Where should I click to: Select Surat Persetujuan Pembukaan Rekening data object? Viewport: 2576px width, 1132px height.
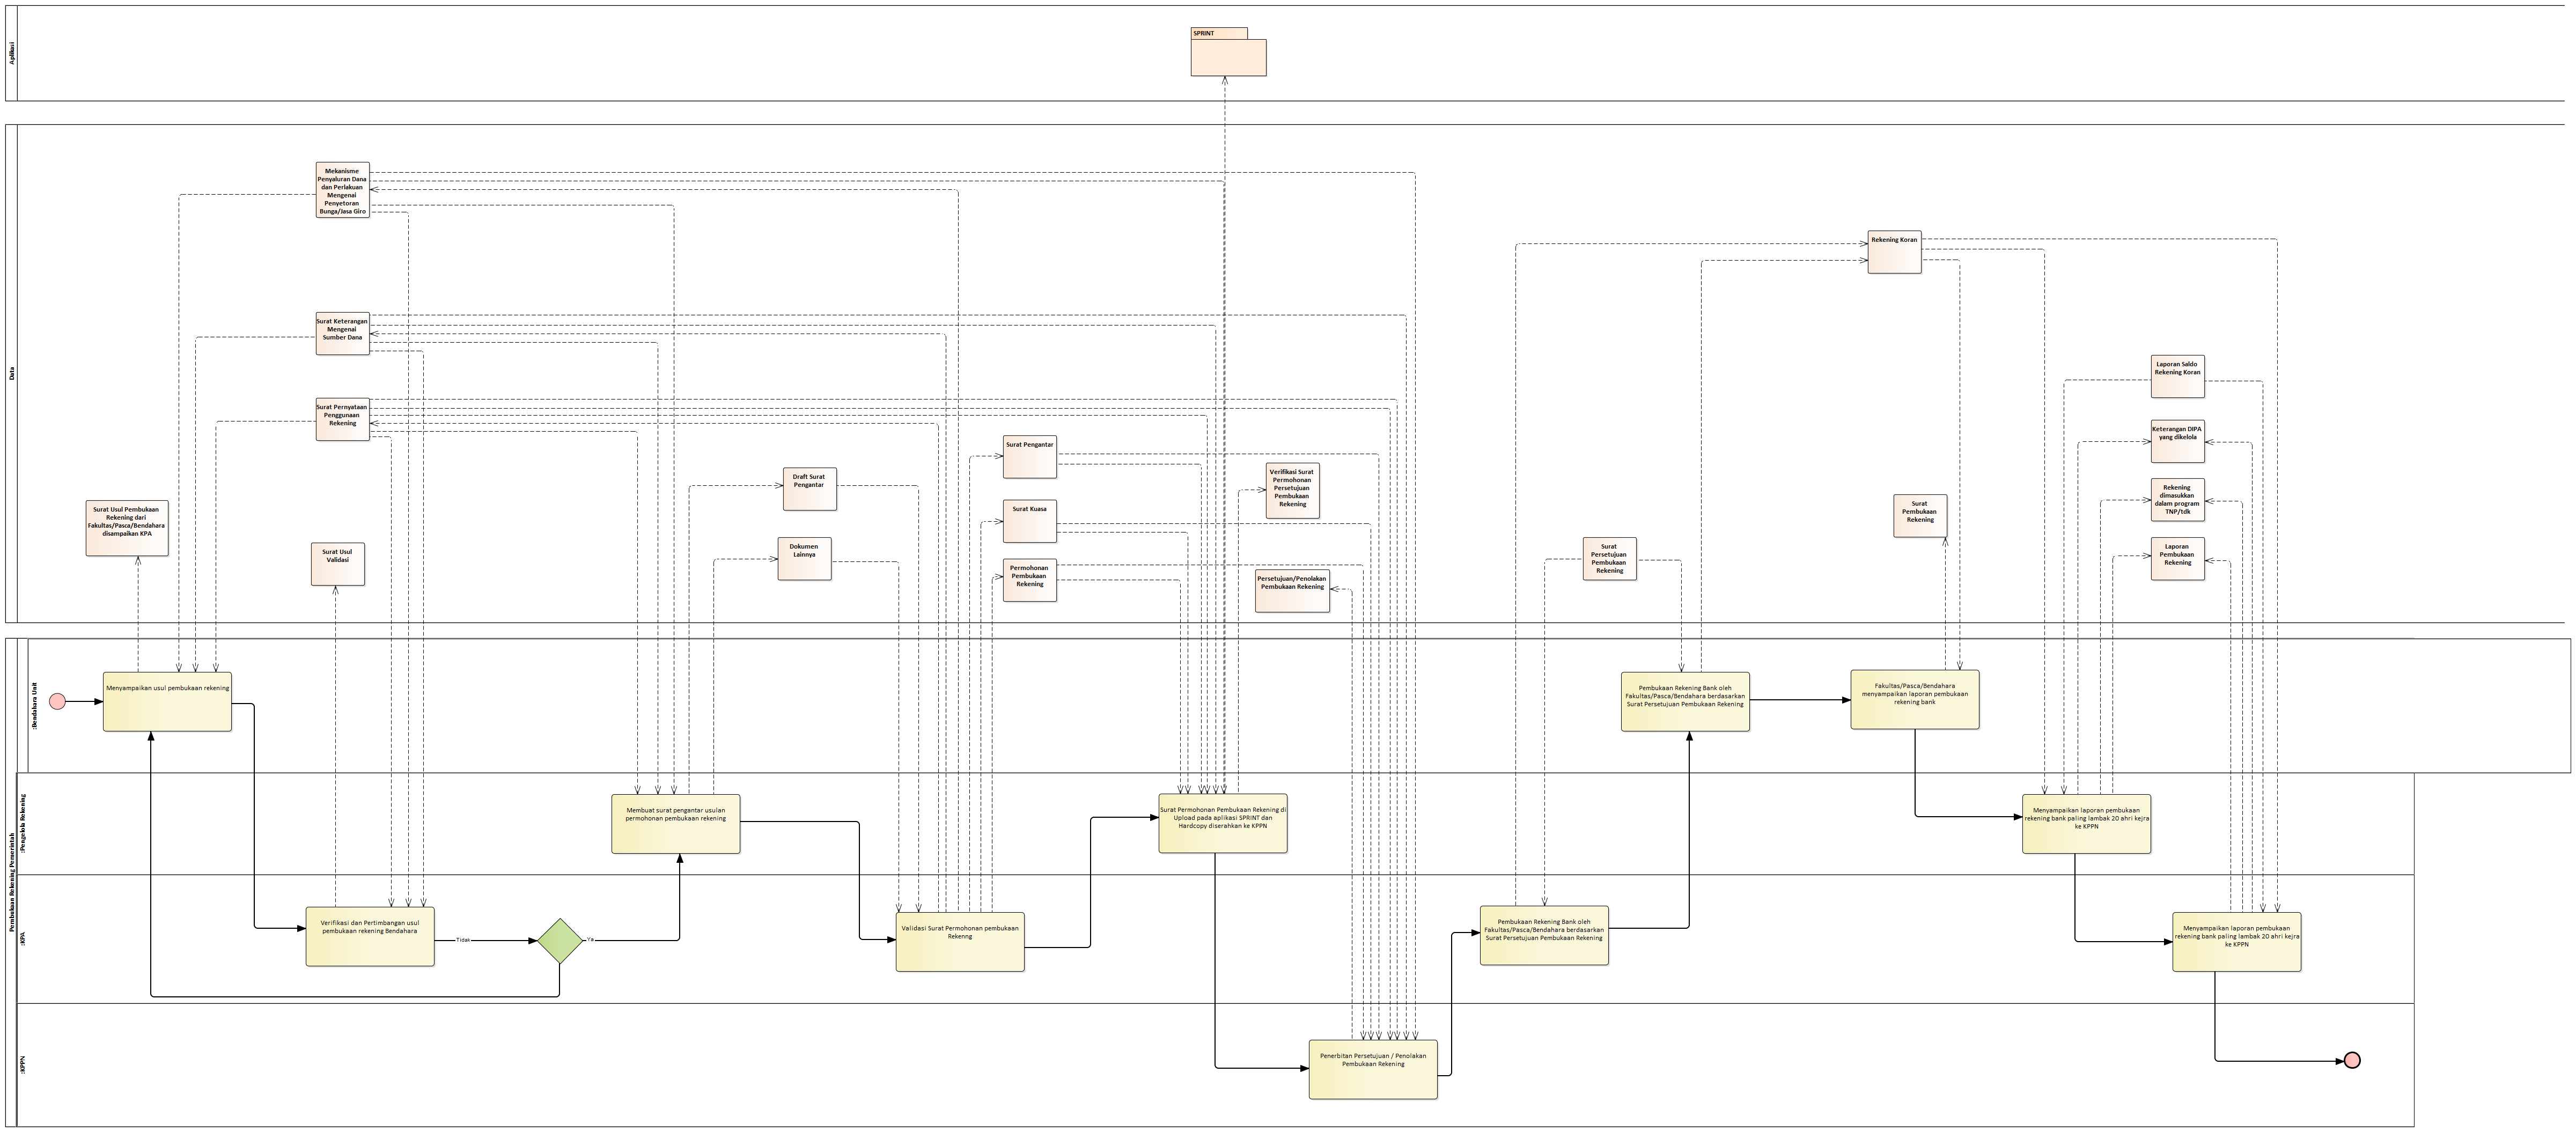tap(1609, 559)
